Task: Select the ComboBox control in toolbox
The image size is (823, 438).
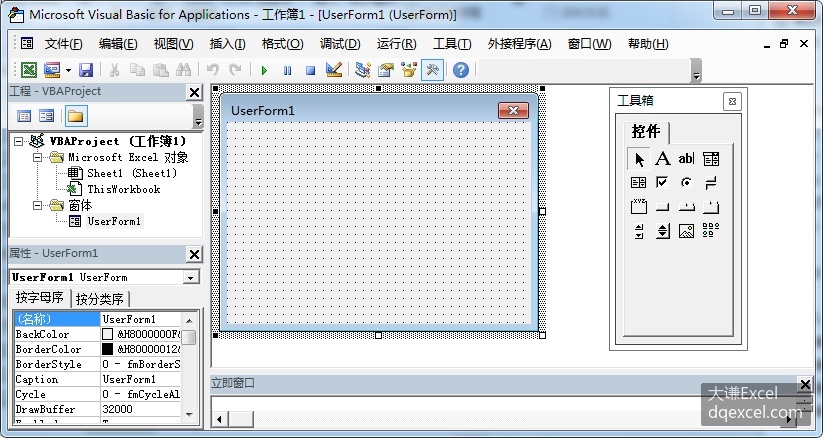Action: click(711, 158)
